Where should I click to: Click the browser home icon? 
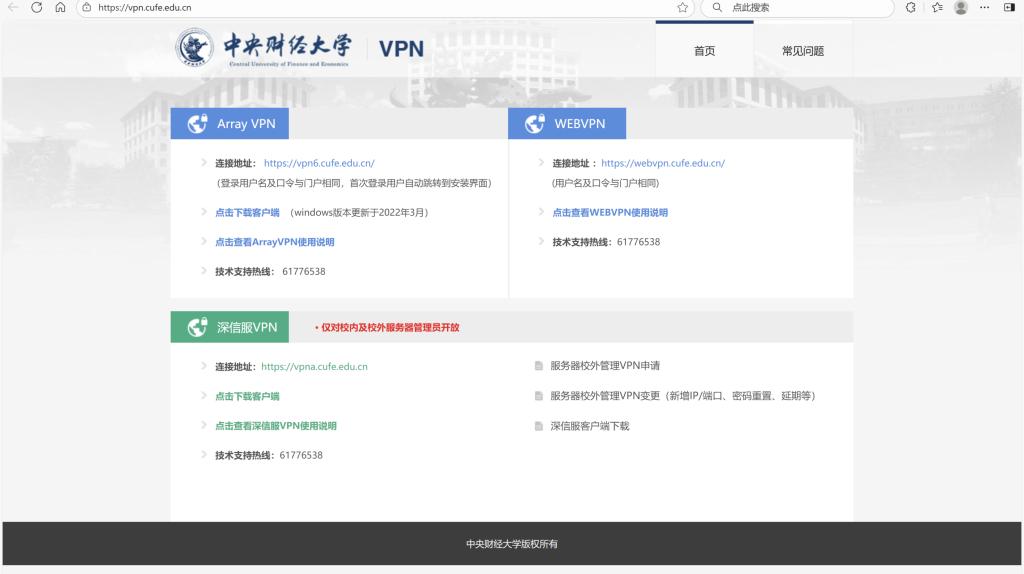click(x=60, y=7)
